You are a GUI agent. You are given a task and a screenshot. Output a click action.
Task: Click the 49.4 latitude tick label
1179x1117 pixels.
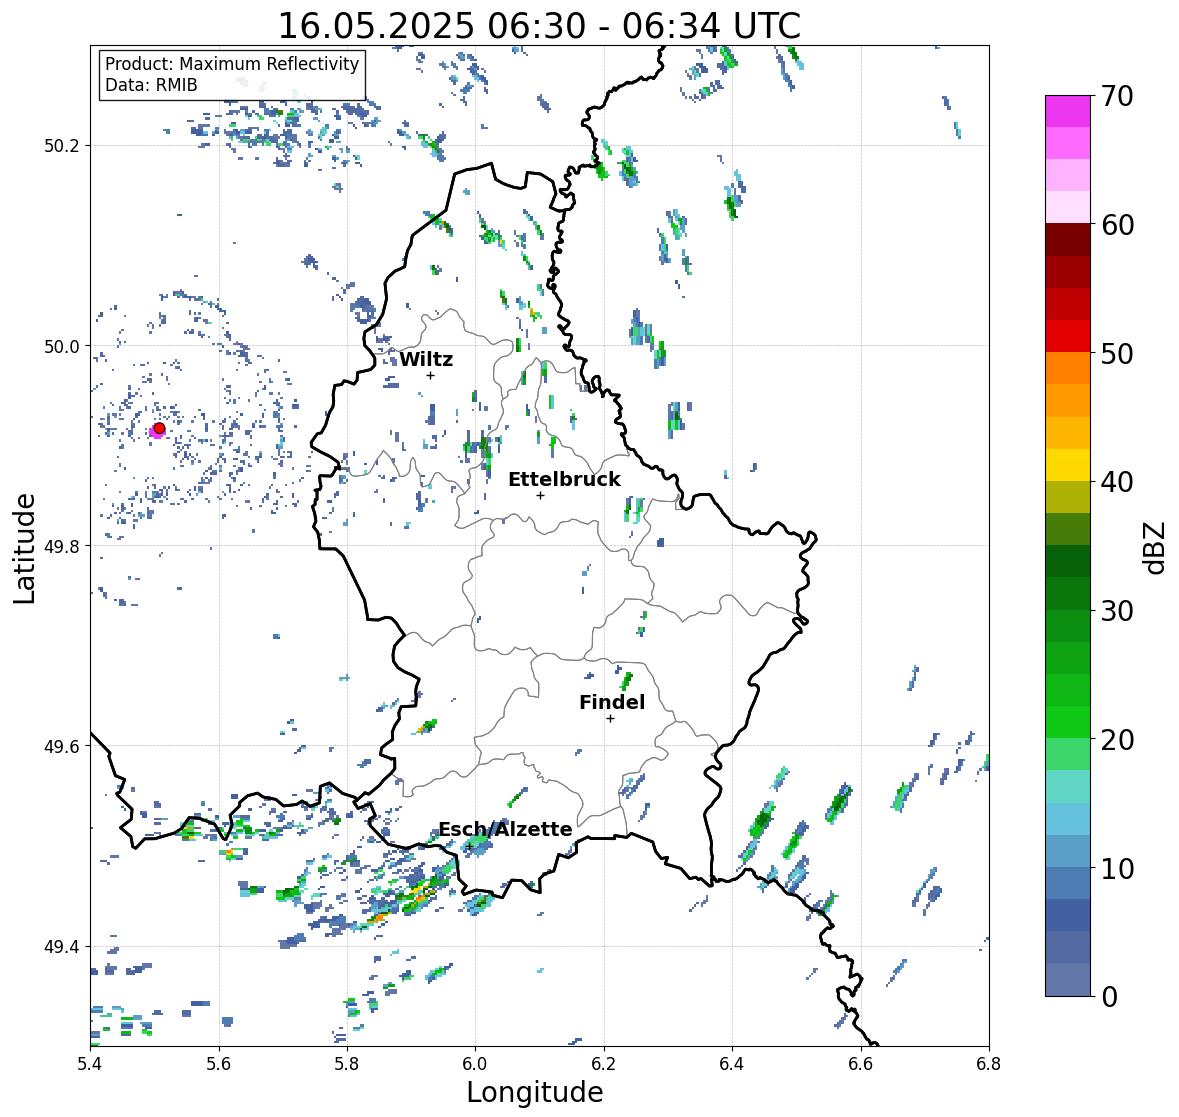62,947
